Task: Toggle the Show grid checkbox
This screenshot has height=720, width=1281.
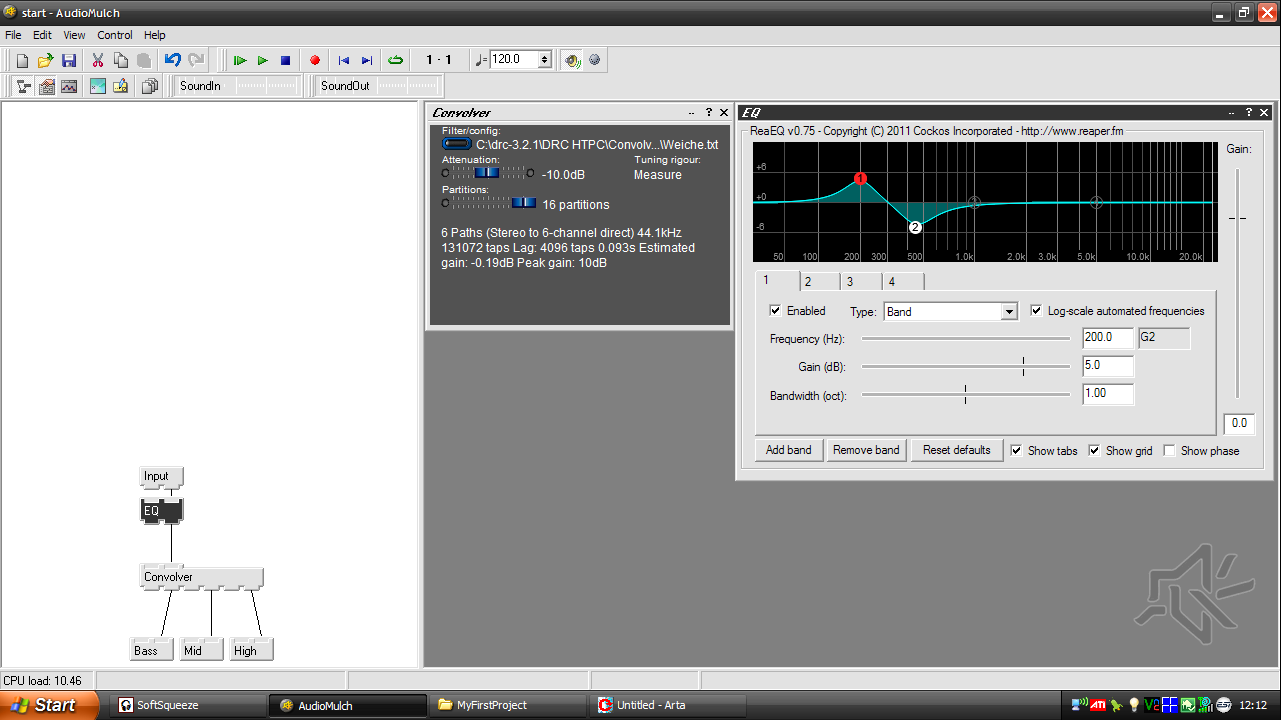Action: pyautogui.click(x=1094, y=451)
